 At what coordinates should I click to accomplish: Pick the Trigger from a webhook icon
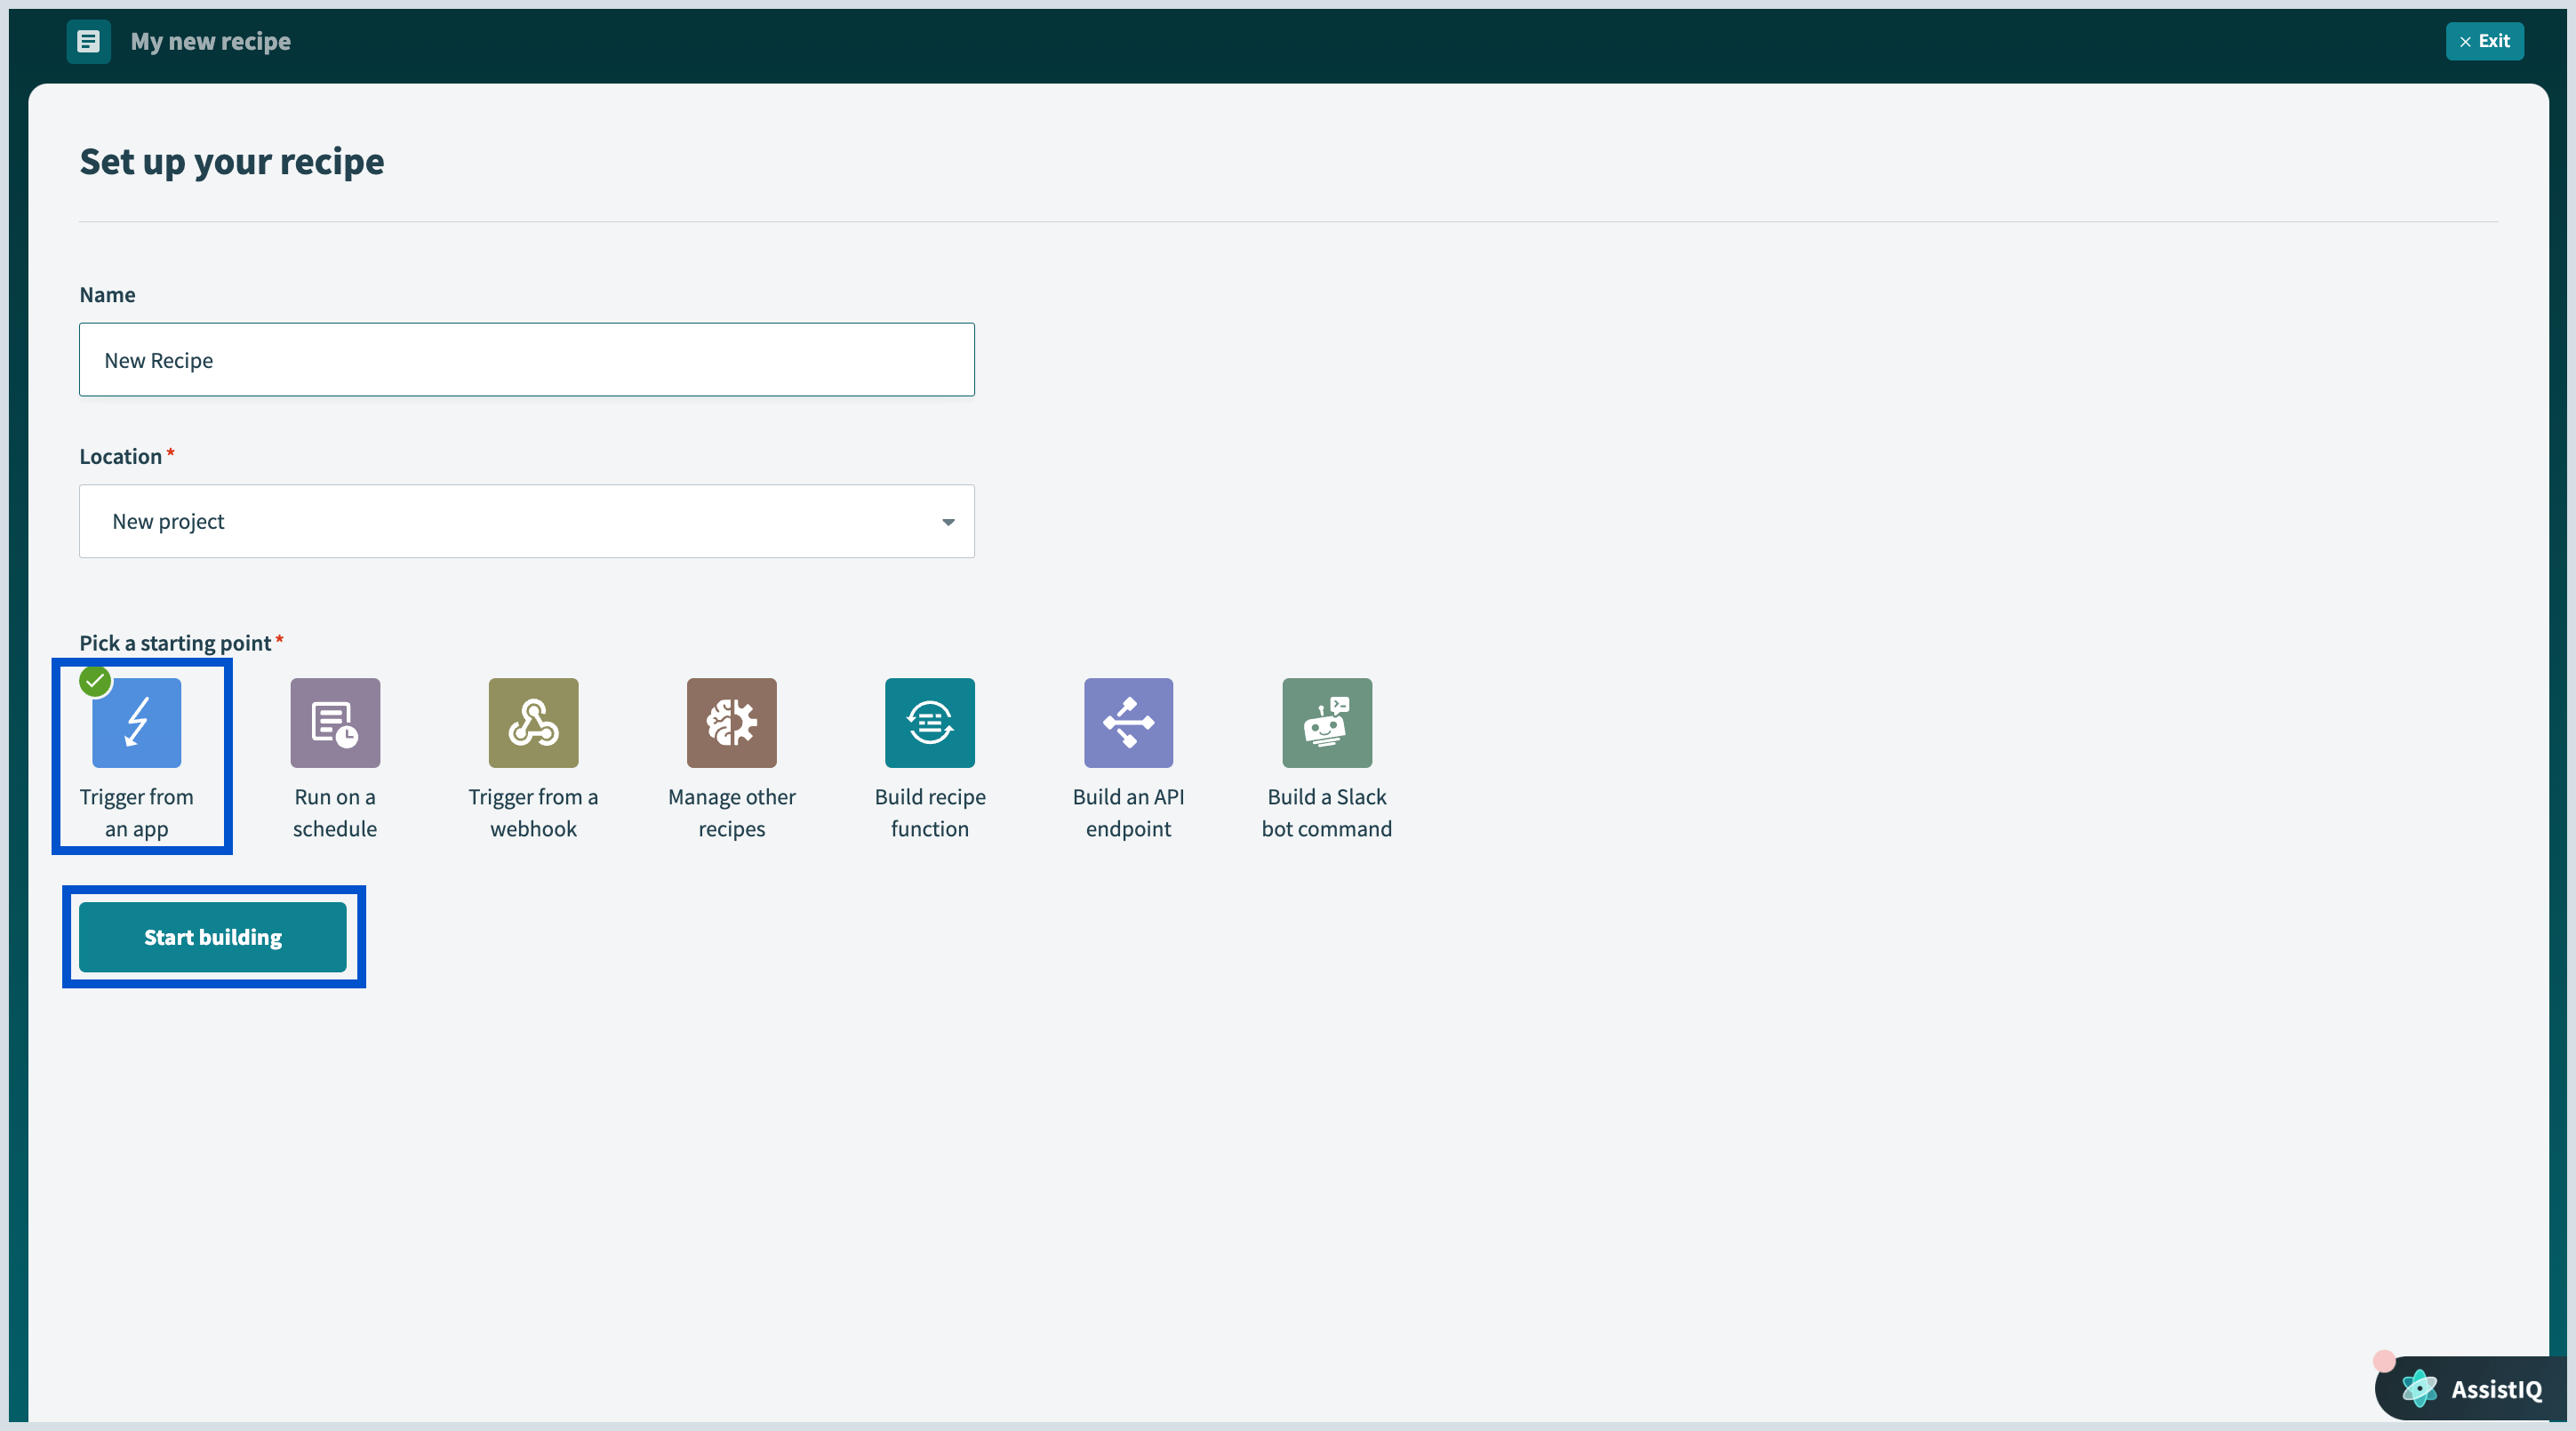(x=533, y=723)
